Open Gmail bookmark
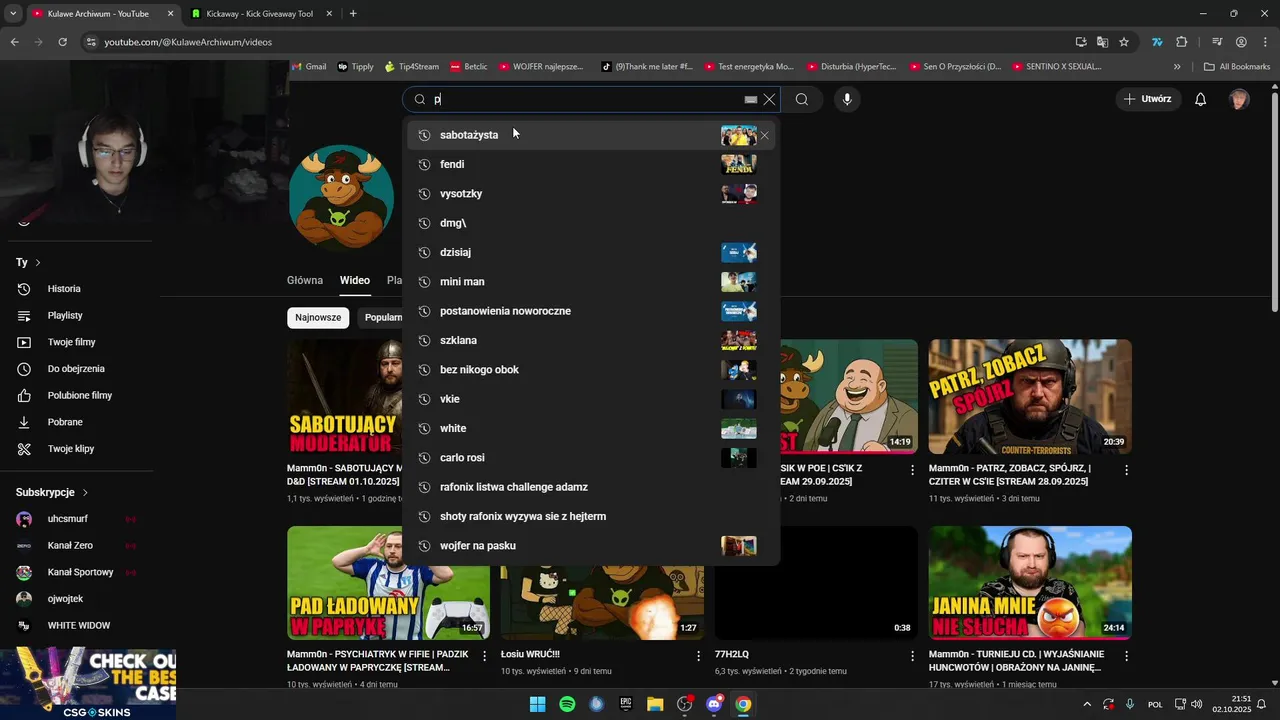Screen dimensions: 1280x720 coord(308,67)
